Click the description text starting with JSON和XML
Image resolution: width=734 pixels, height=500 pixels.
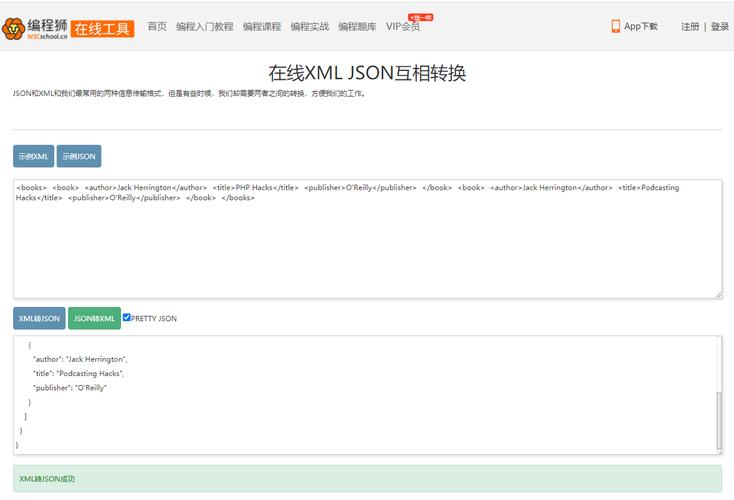pos(189,94)
